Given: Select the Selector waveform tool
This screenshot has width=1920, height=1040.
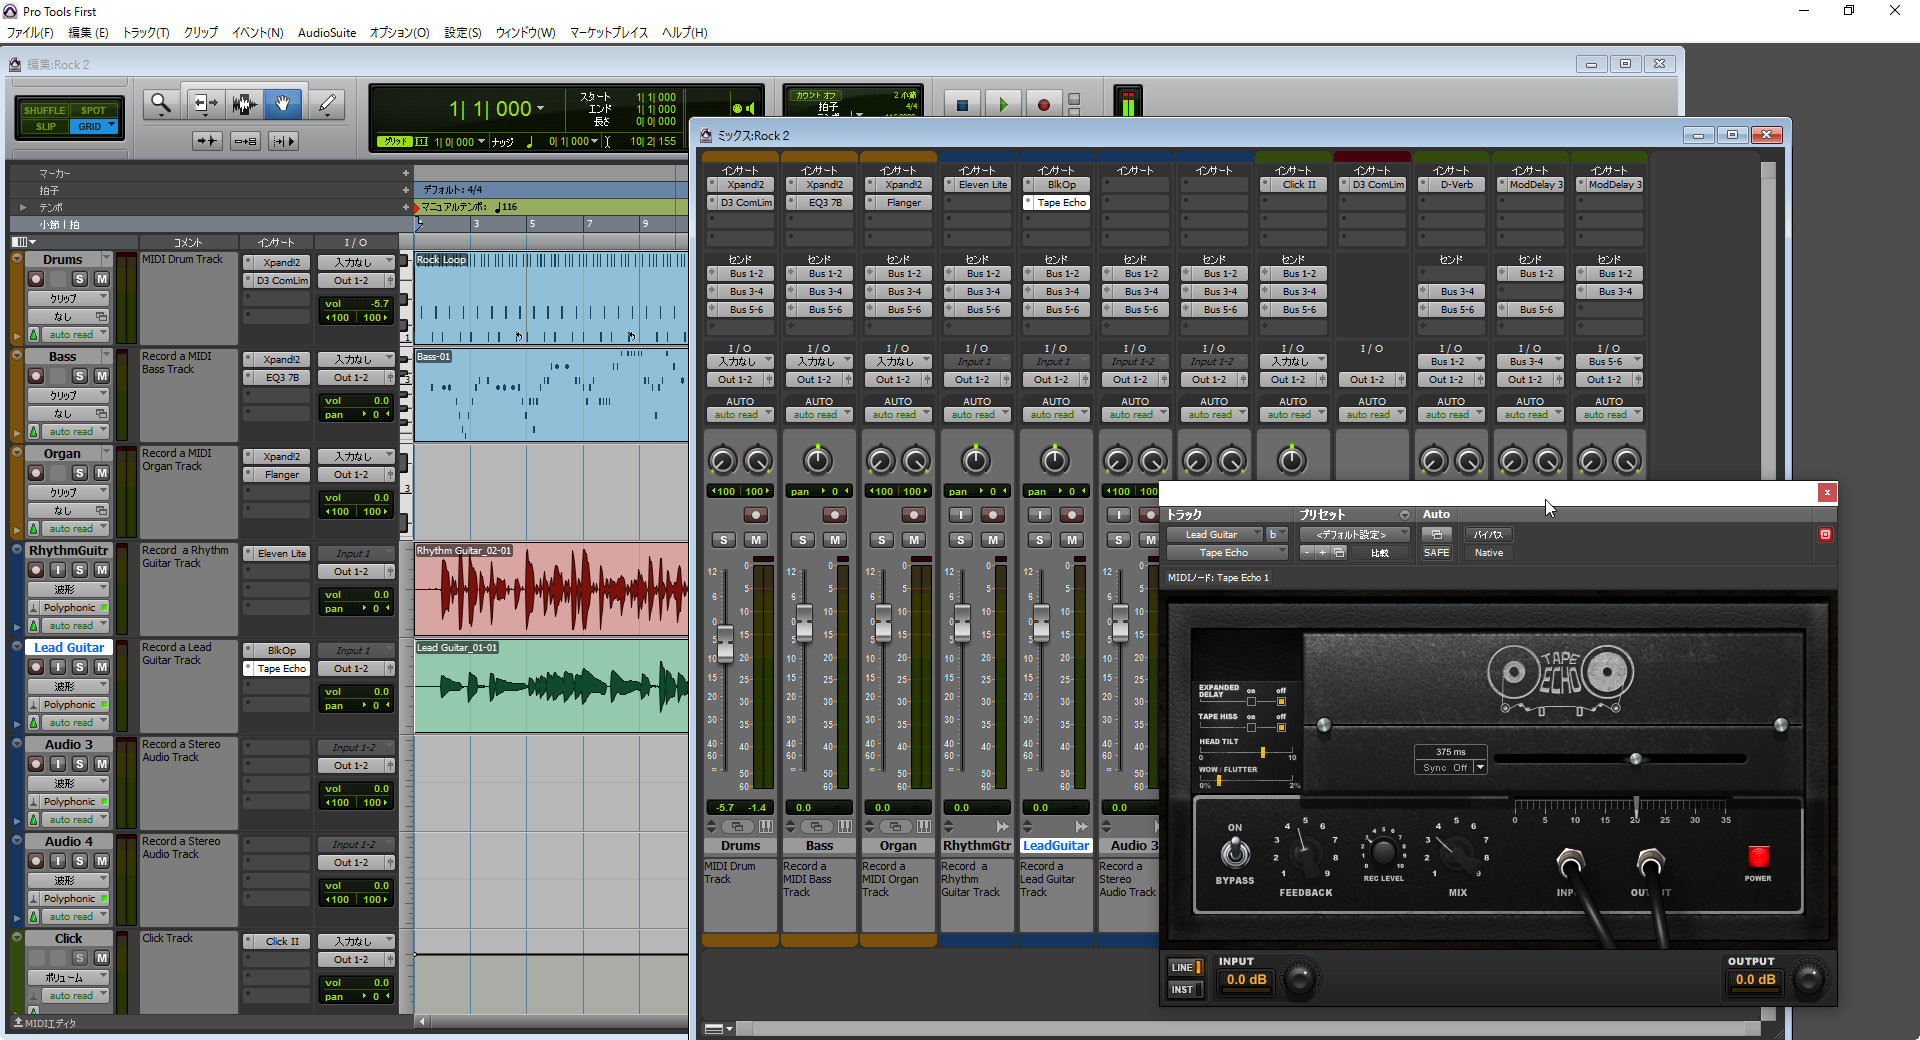Looking at the screenshot, I should tap(244, 104).
